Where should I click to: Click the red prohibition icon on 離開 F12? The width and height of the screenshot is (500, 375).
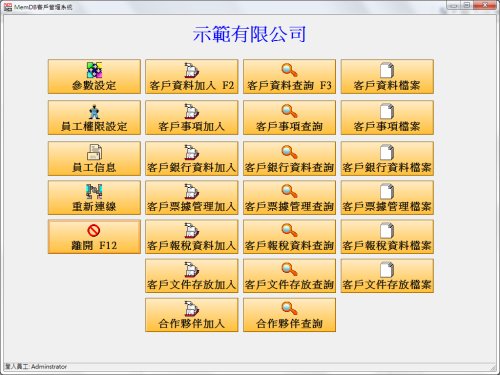coord(94,230)
